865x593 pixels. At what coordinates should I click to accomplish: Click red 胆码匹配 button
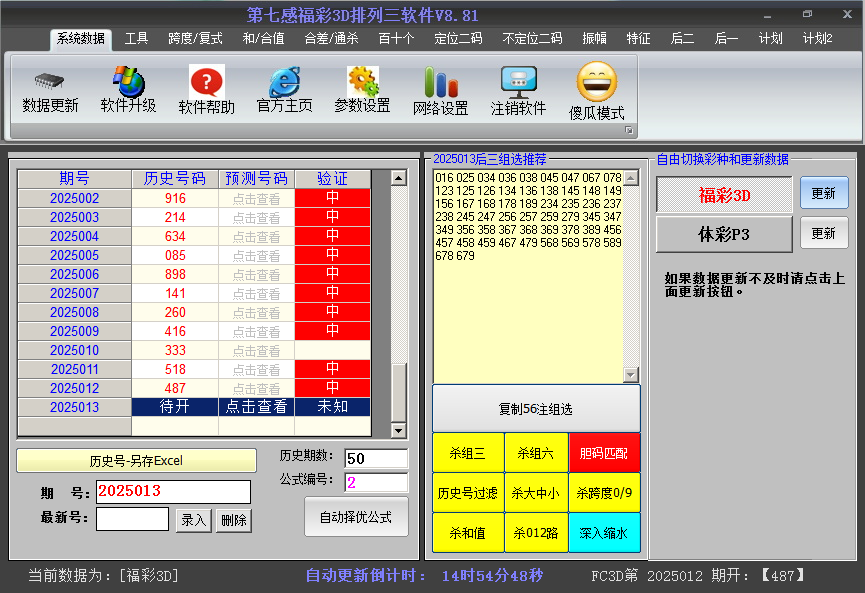(x=604, y=453)
